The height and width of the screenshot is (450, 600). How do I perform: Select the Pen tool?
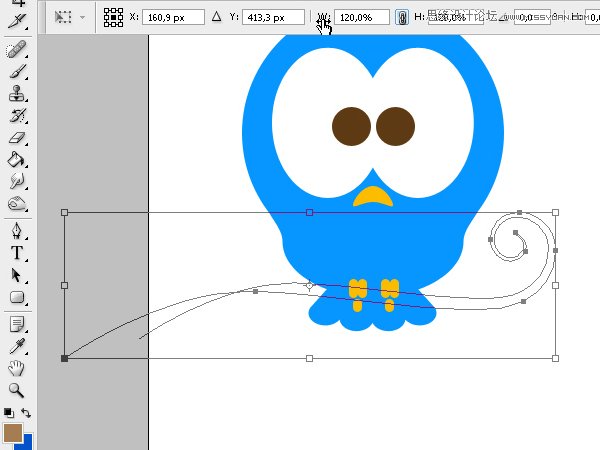coord(16,230)
